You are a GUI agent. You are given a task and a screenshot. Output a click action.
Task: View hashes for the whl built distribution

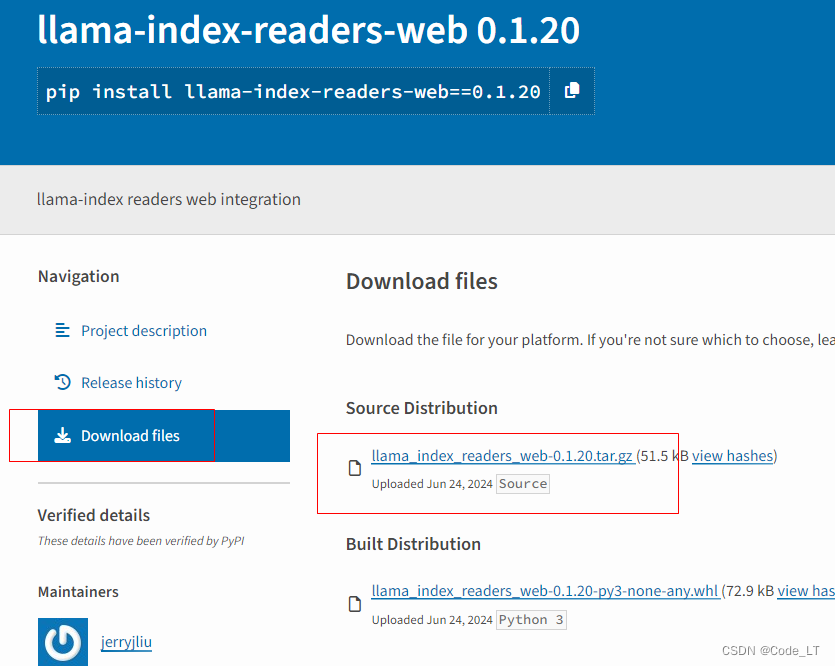coord(806,591)
